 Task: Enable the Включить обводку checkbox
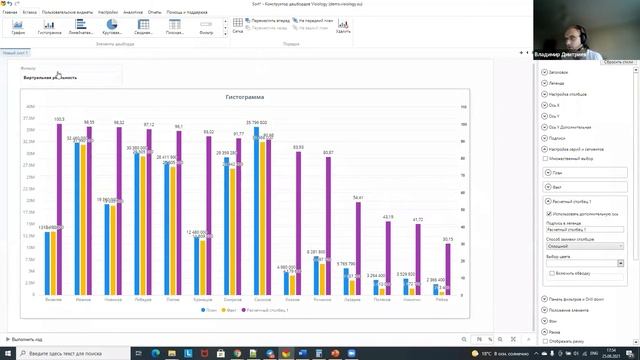point(552,273)
